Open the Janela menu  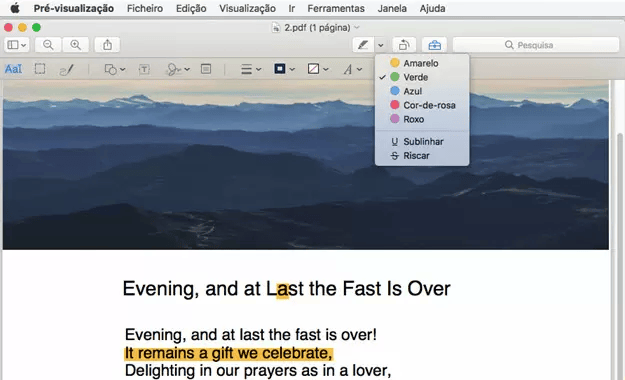[x=392, y=8]
